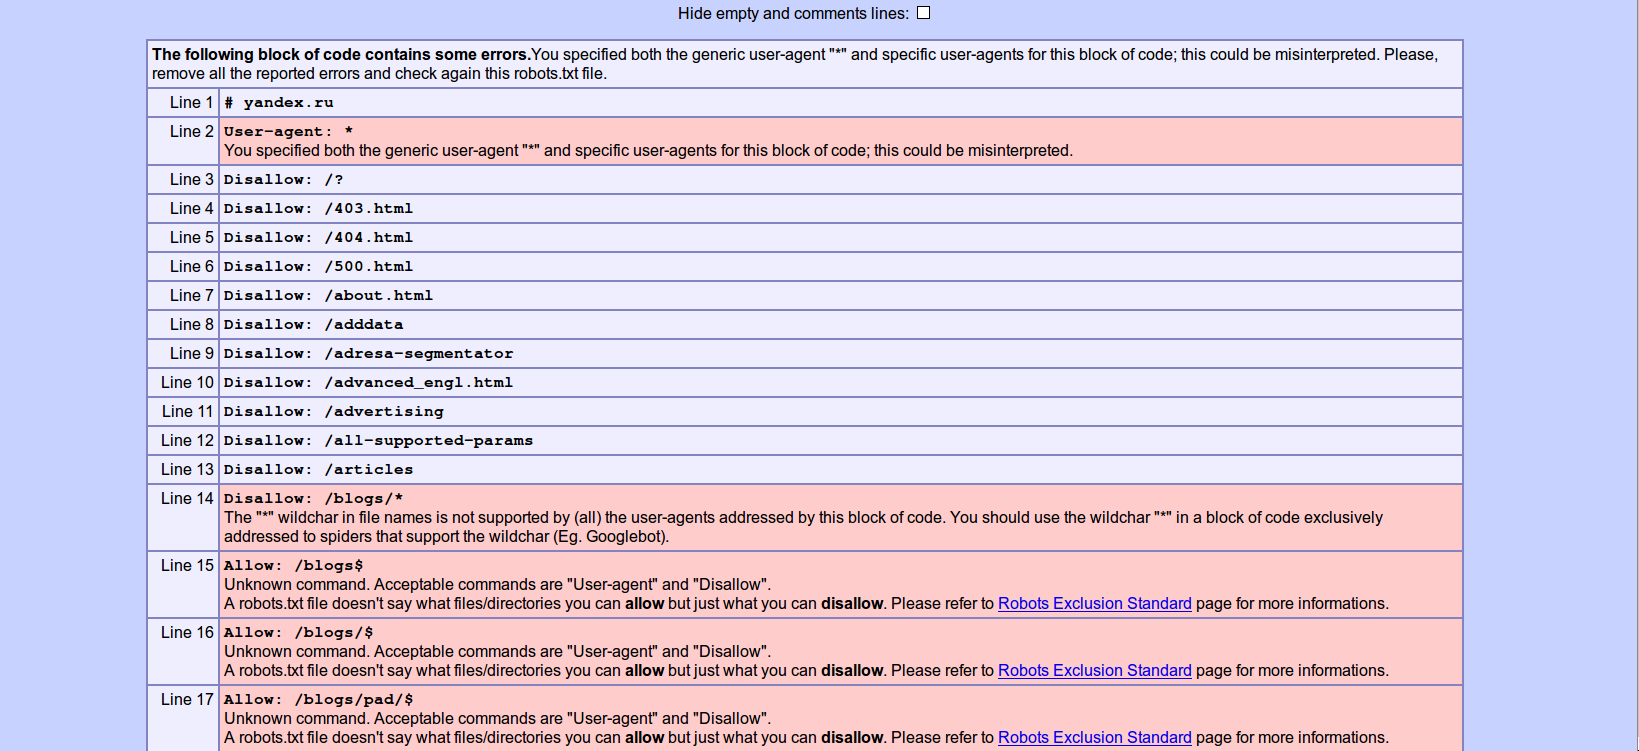Click the 'Line 4' row label
Screen dimensions: 1639x751
coord(191,209)
